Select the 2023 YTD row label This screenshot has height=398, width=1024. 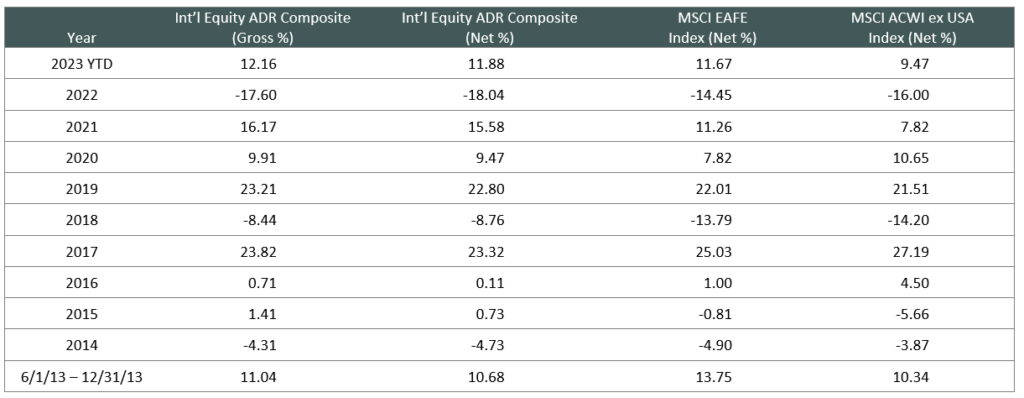(x=82, y=64)
